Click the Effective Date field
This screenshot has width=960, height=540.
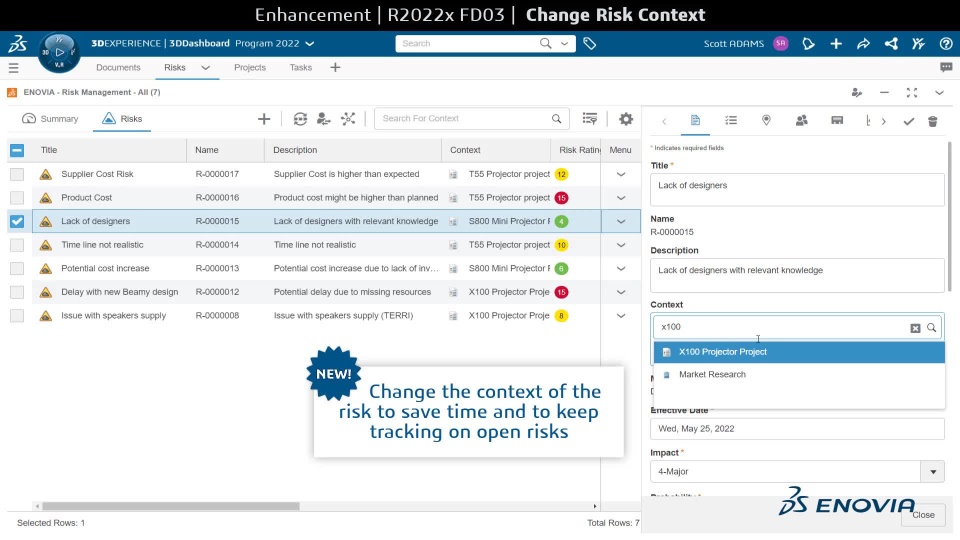pyautogui.click(x=797, y=429)
